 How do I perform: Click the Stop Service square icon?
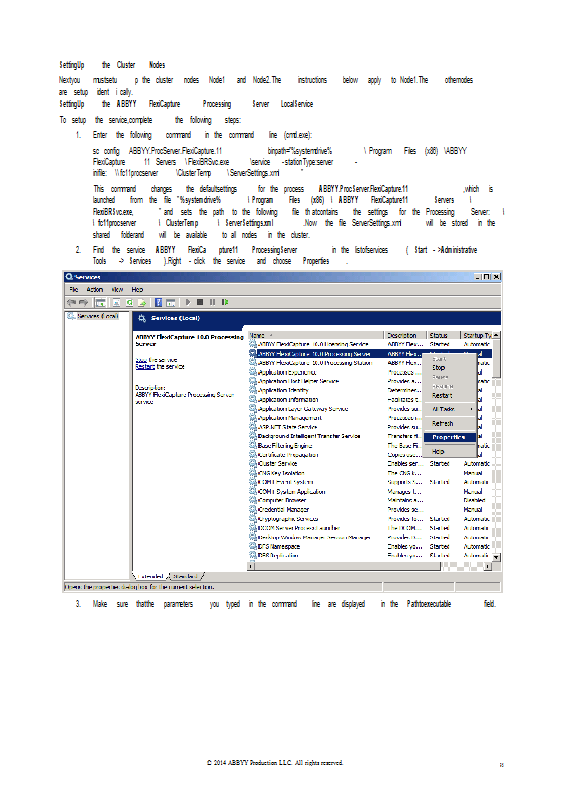click(200, 302)
